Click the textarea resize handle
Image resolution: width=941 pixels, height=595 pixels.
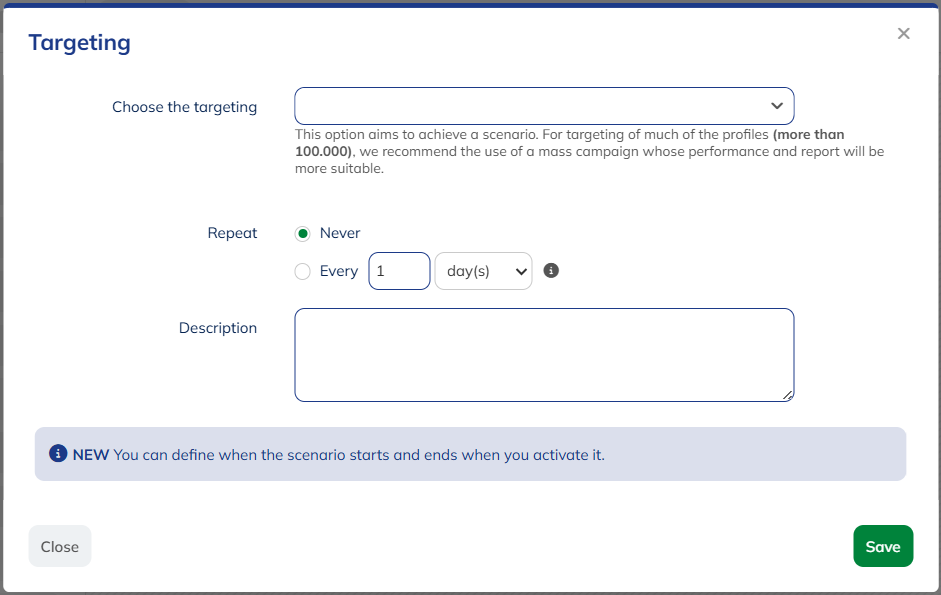point(788,396)
